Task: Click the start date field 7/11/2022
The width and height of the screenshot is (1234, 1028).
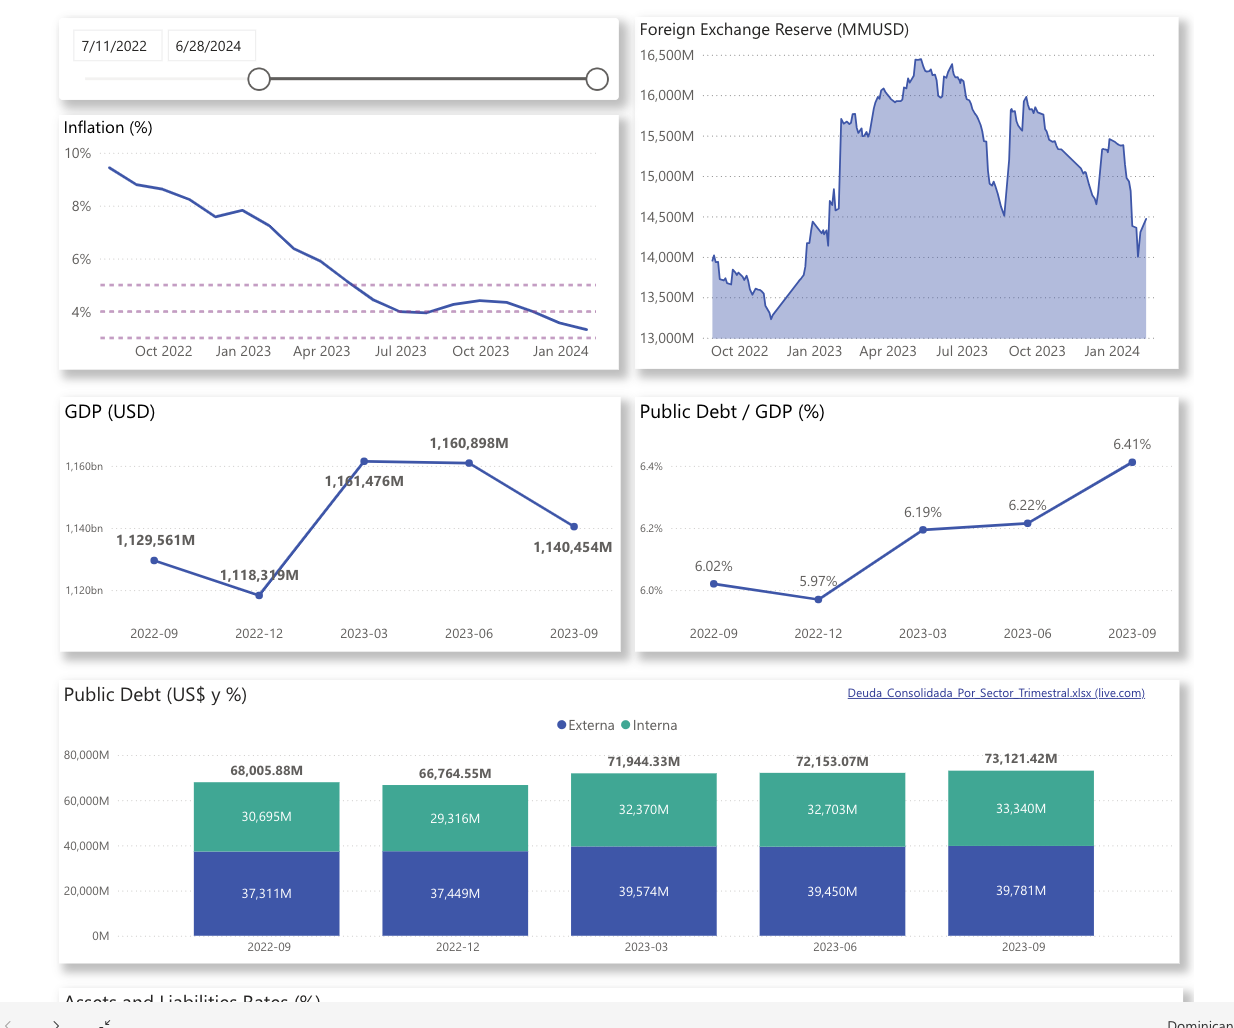Action: click(x=117, y=46)
